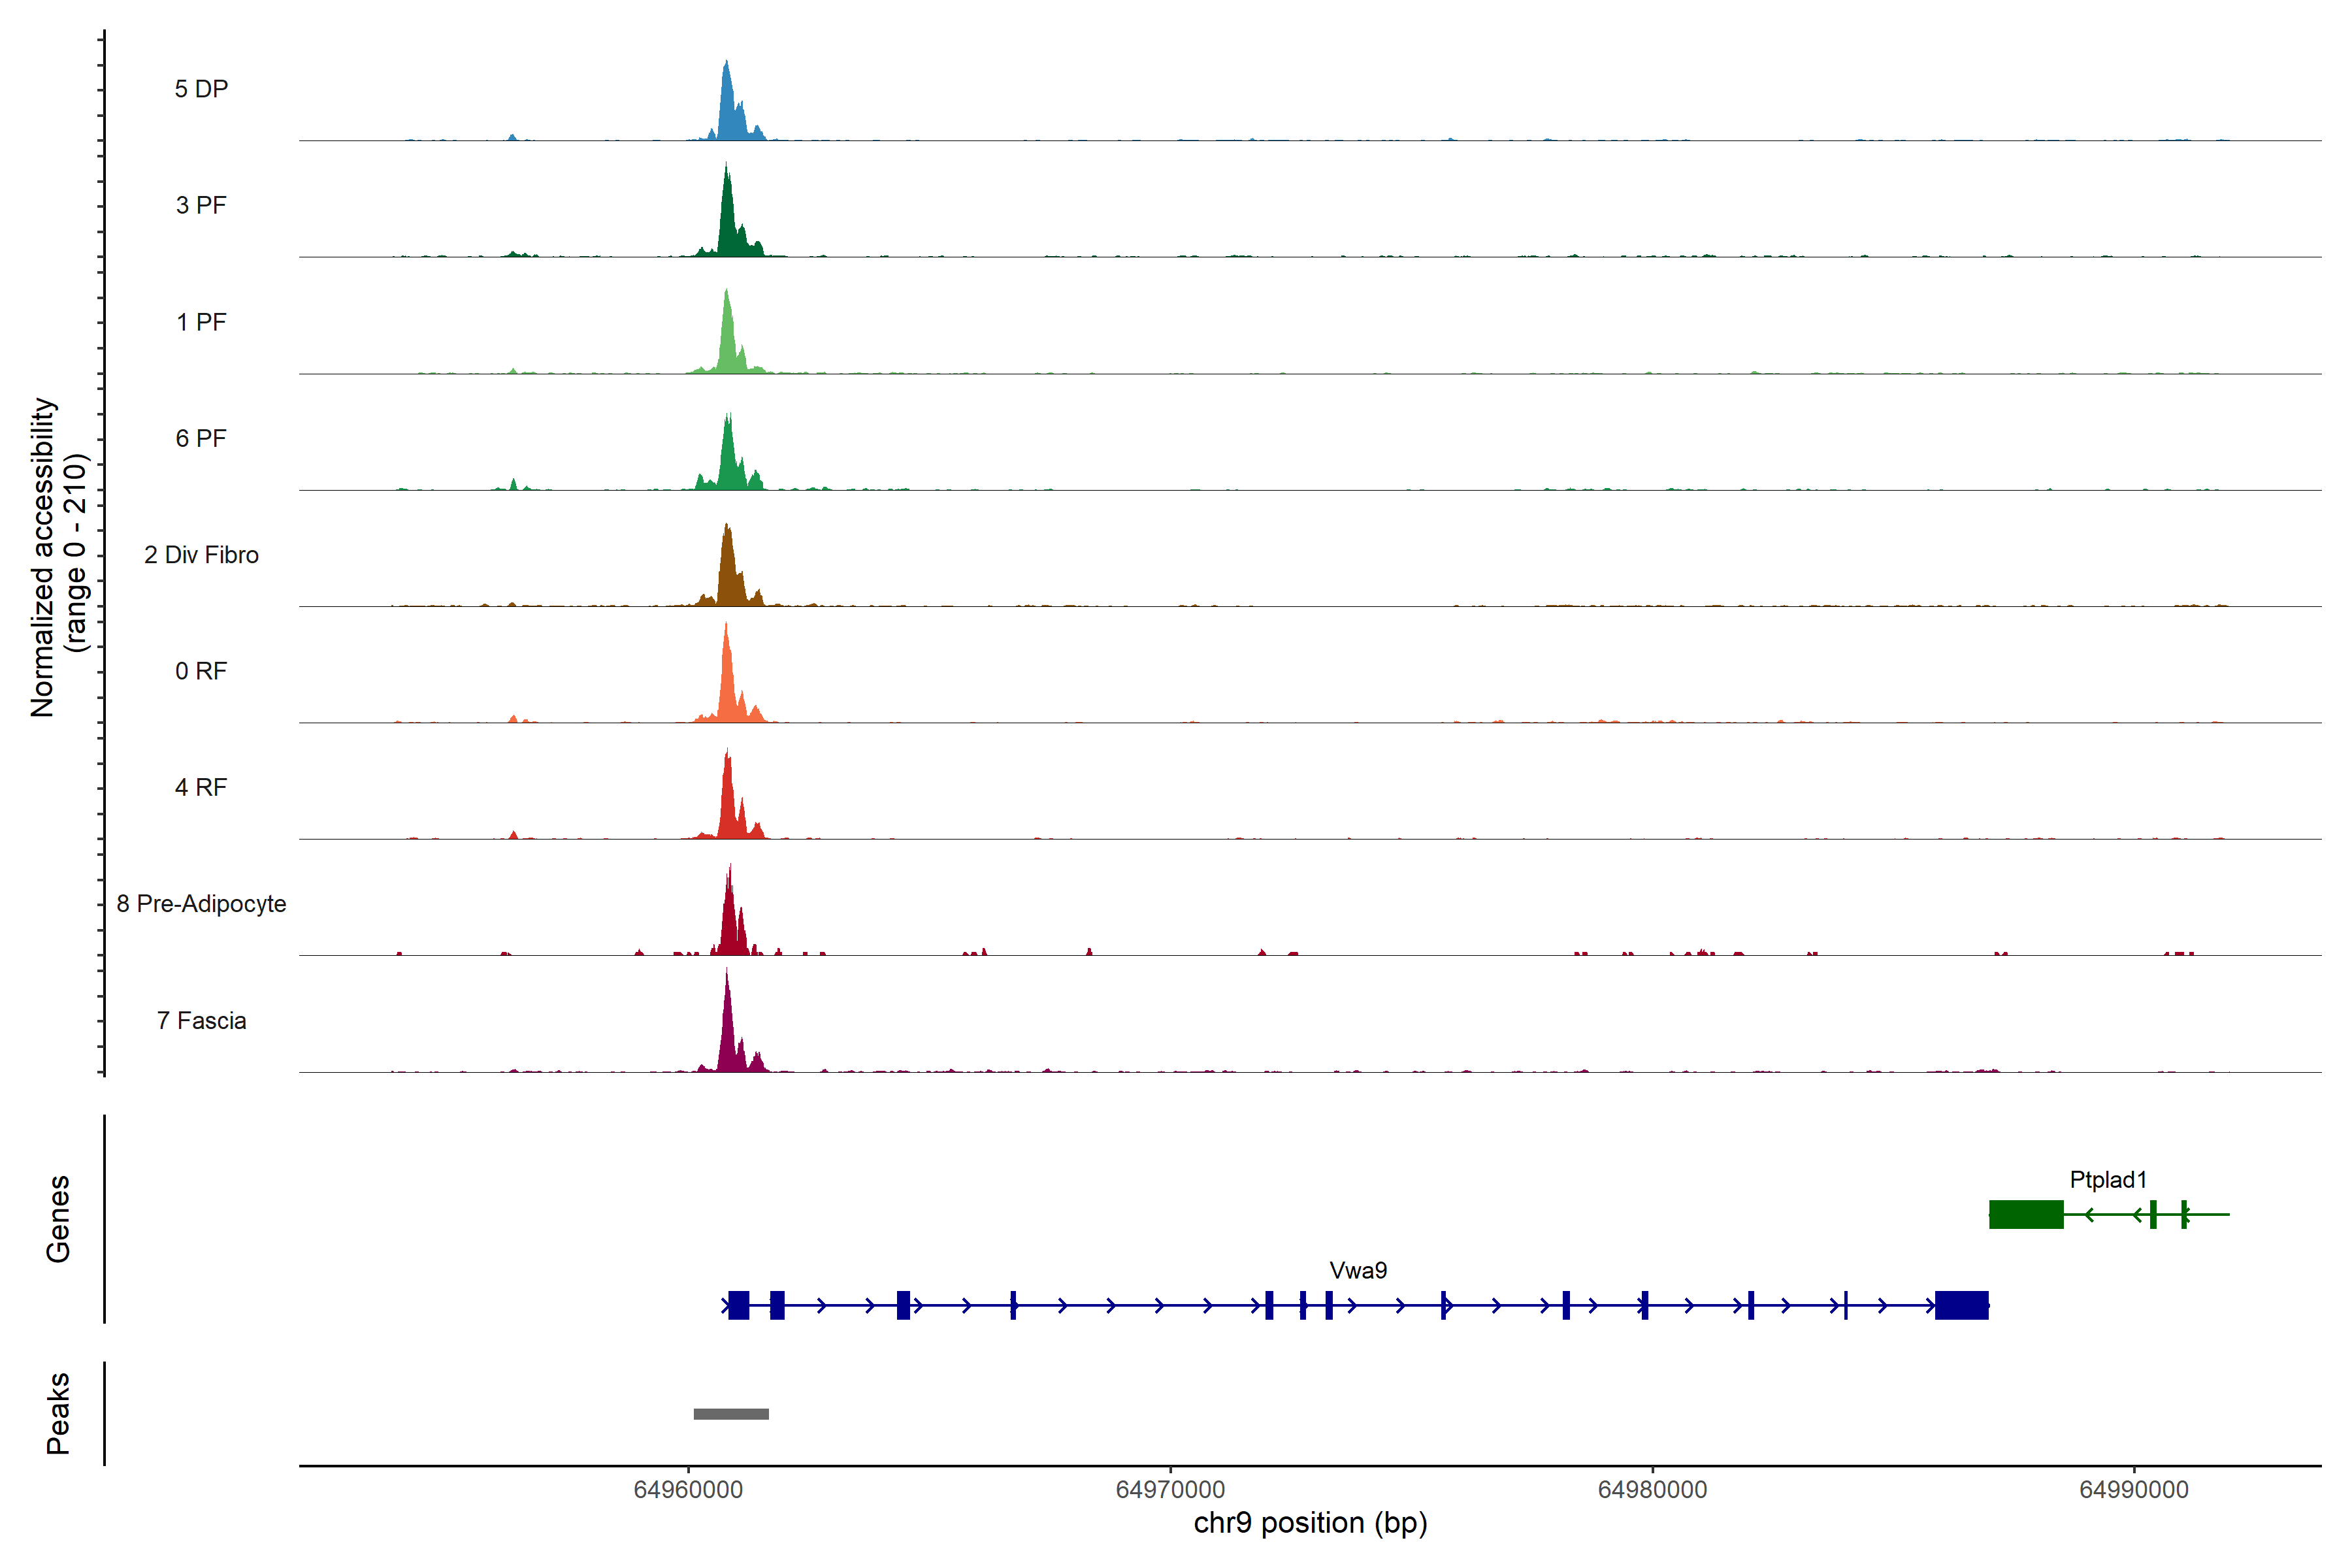2352x1568 pixels.
Task: Click the 0 RF track label
Action: point(201,671)
